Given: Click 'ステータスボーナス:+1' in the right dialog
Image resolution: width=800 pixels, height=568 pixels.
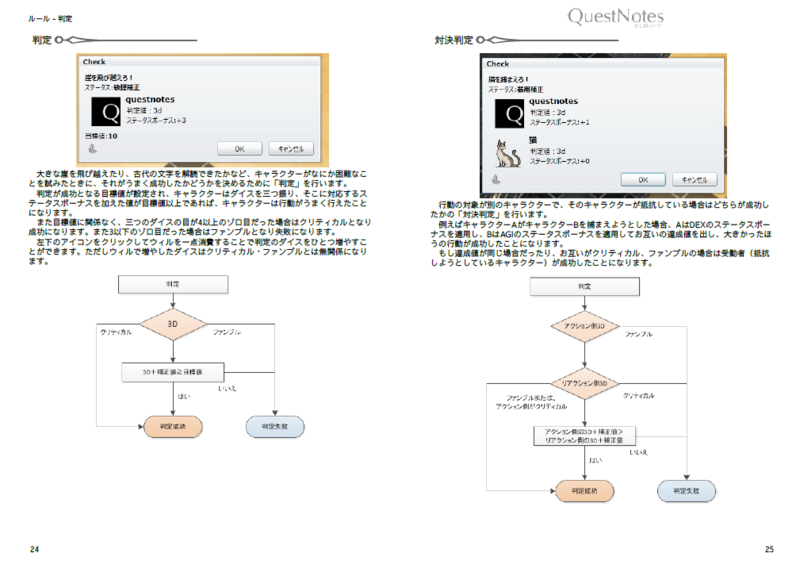Looking at the screenshot, I should 559,122.
